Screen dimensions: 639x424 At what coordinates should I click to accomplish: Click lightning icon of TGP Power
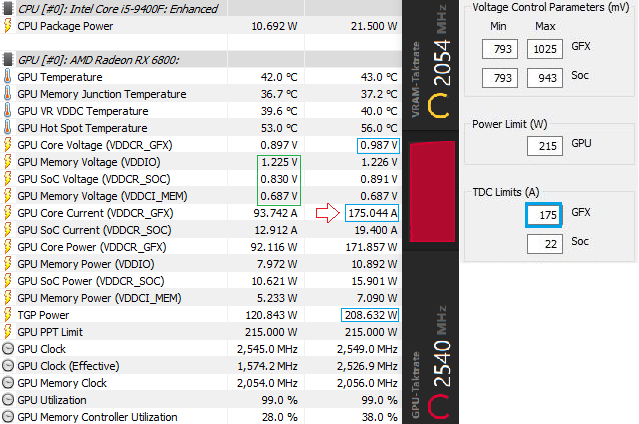pyautogui.click(x=8, y=315)
